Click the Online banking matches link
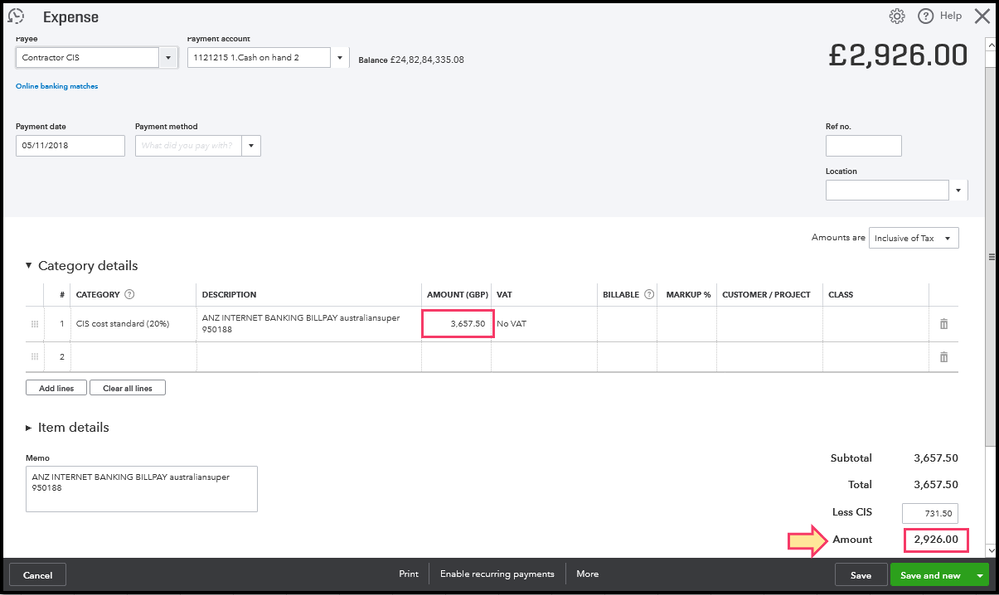999x595 pixels. (x=57, y=86)
